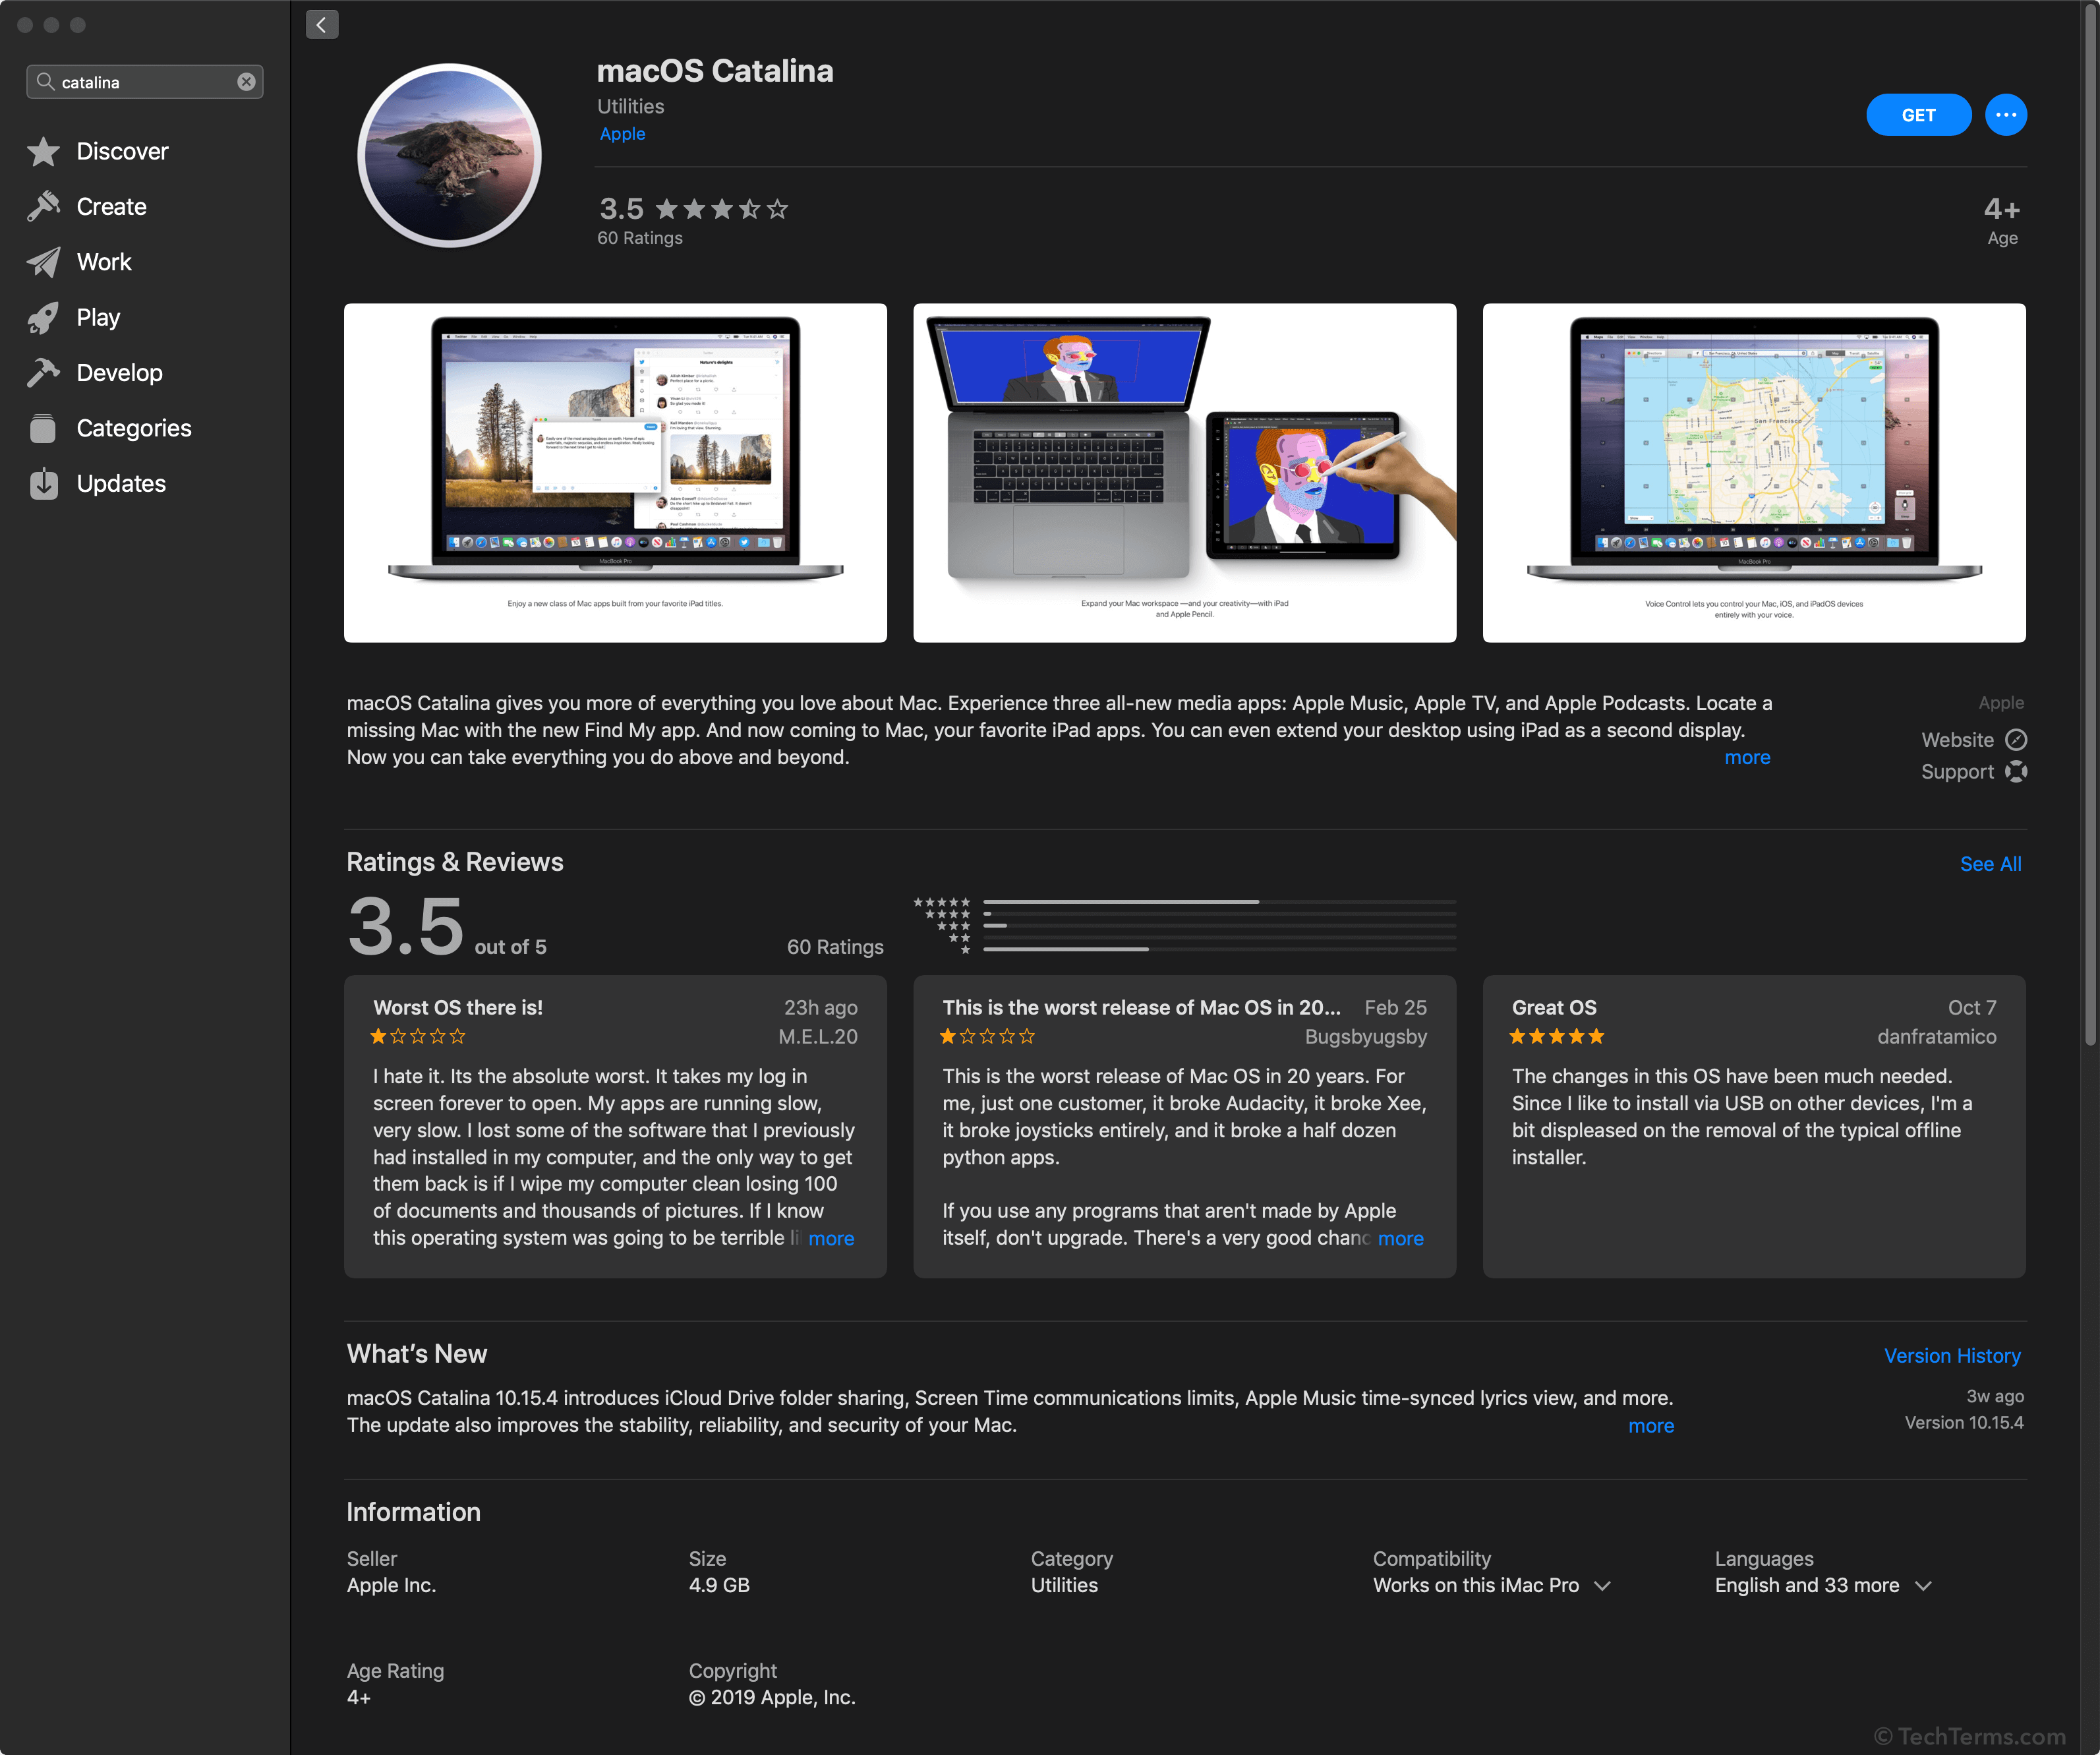The height and width of the screenshot is (1755, 2100).
Task: Click the Website compass icon
Action: (x=2016, y=740)
